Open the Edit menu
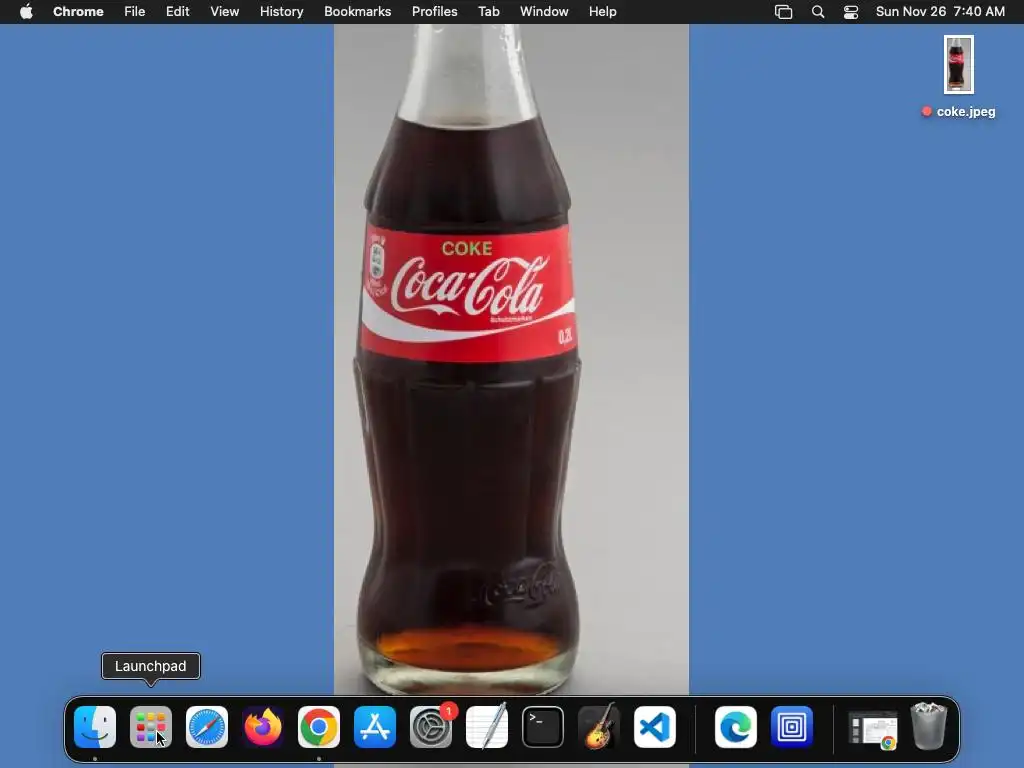The height and width of the screenshot is (768, 1024). (x=178, y=12)
